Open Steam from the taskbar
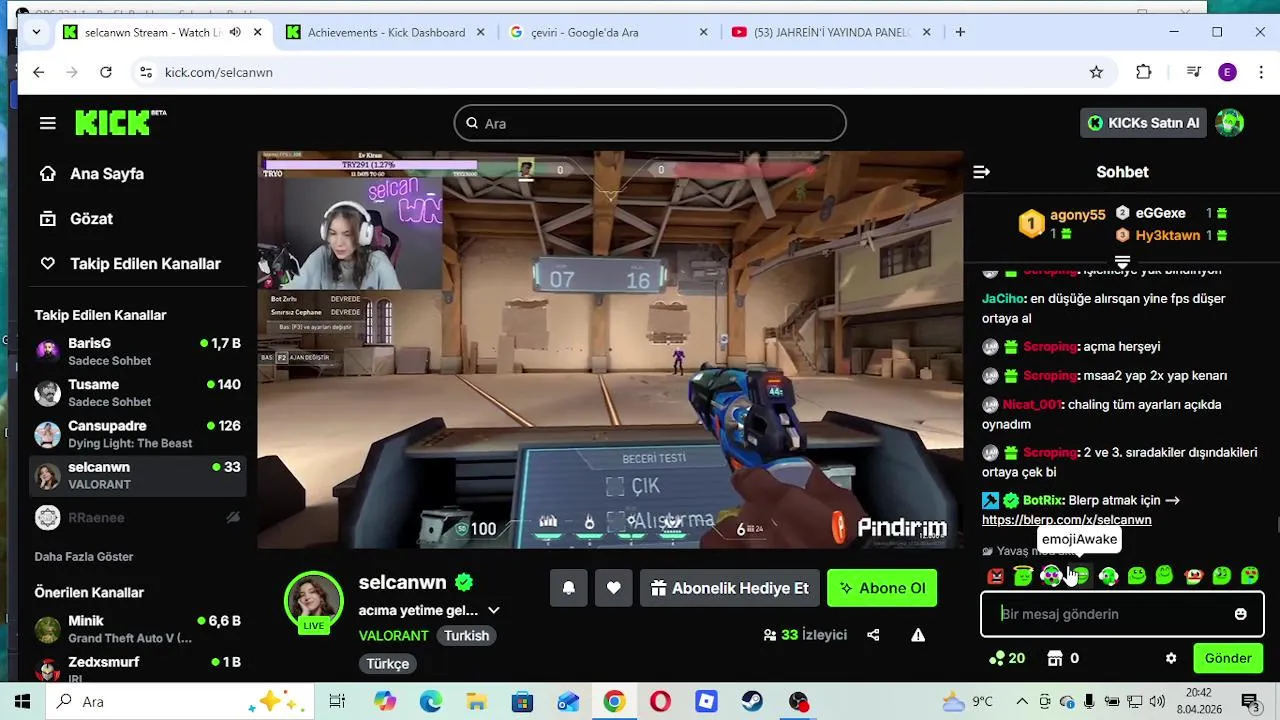1280x720 pixels. (x=752, y=702)
